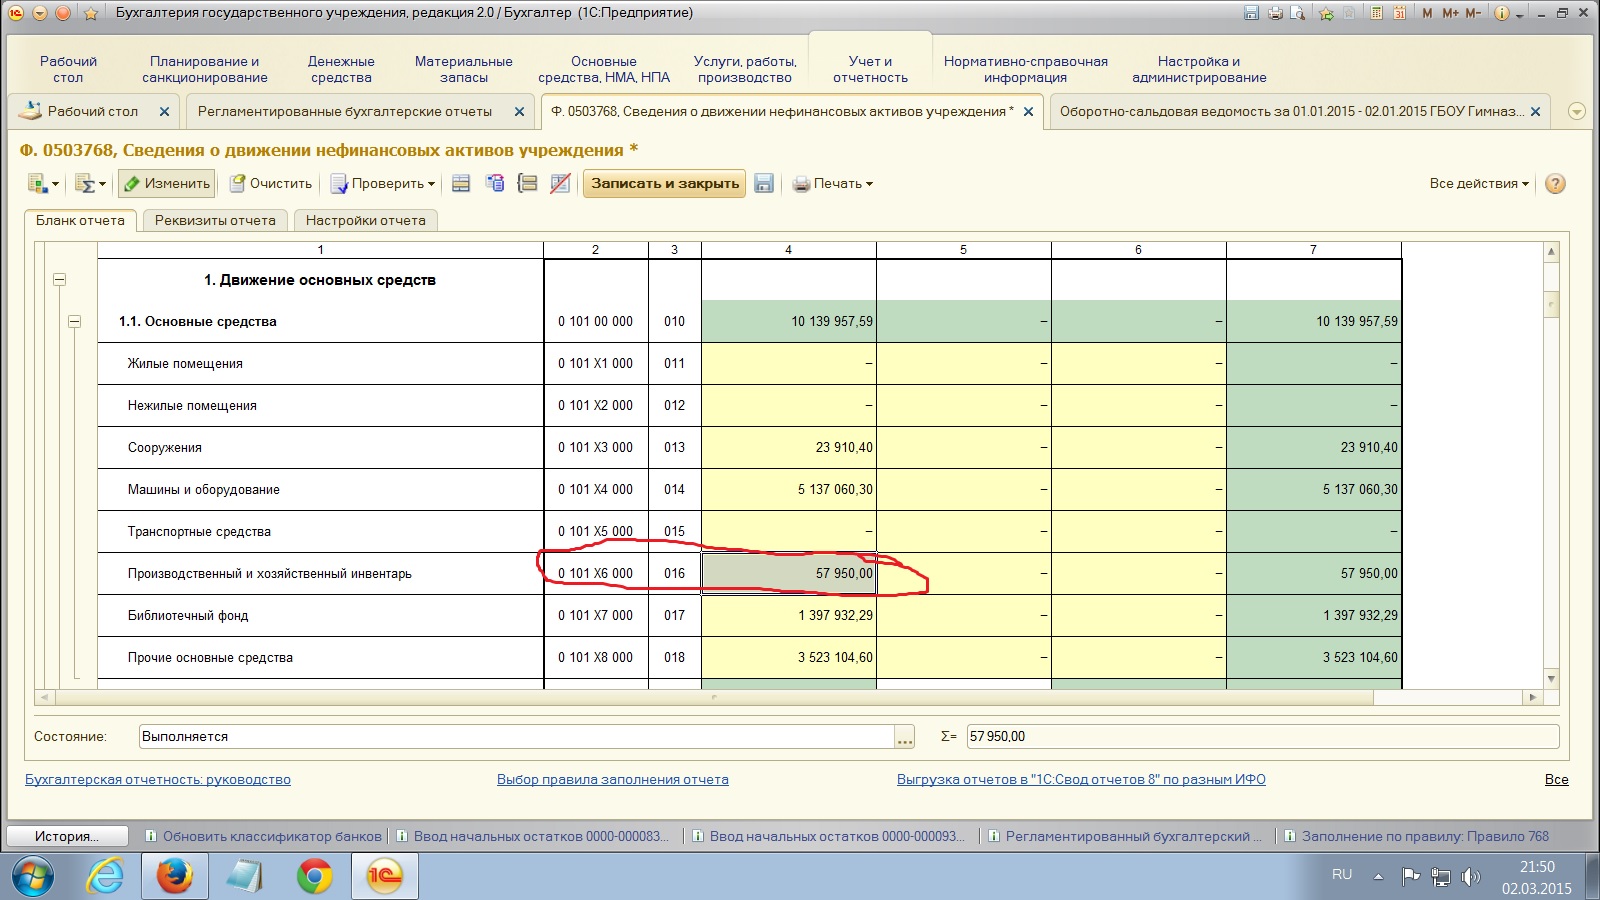Open the Печать dropdown menu
This screenshot has width=1600, height=900.
coord(833,183)
